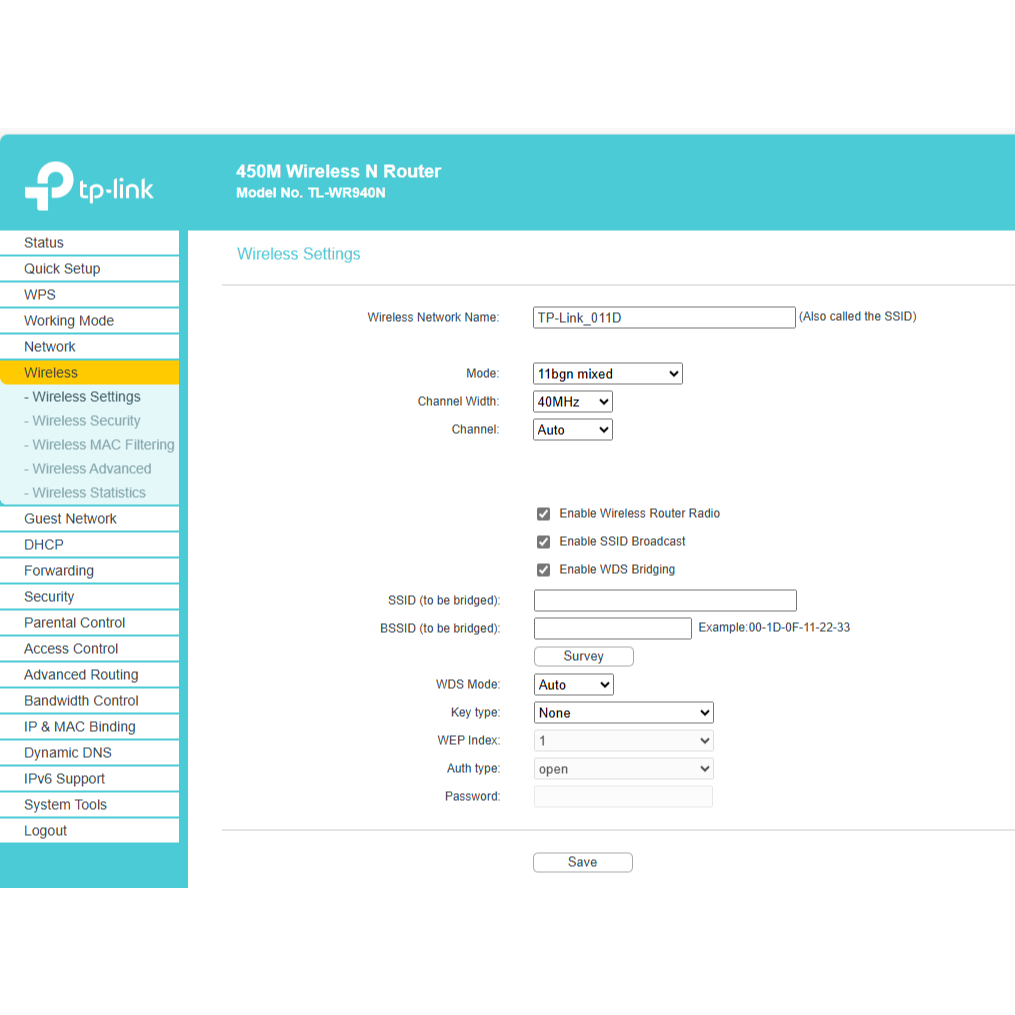Open System Tools in sidebar
The width and height of the screenshot is (1015, 1015).
[x=65, y=805]
